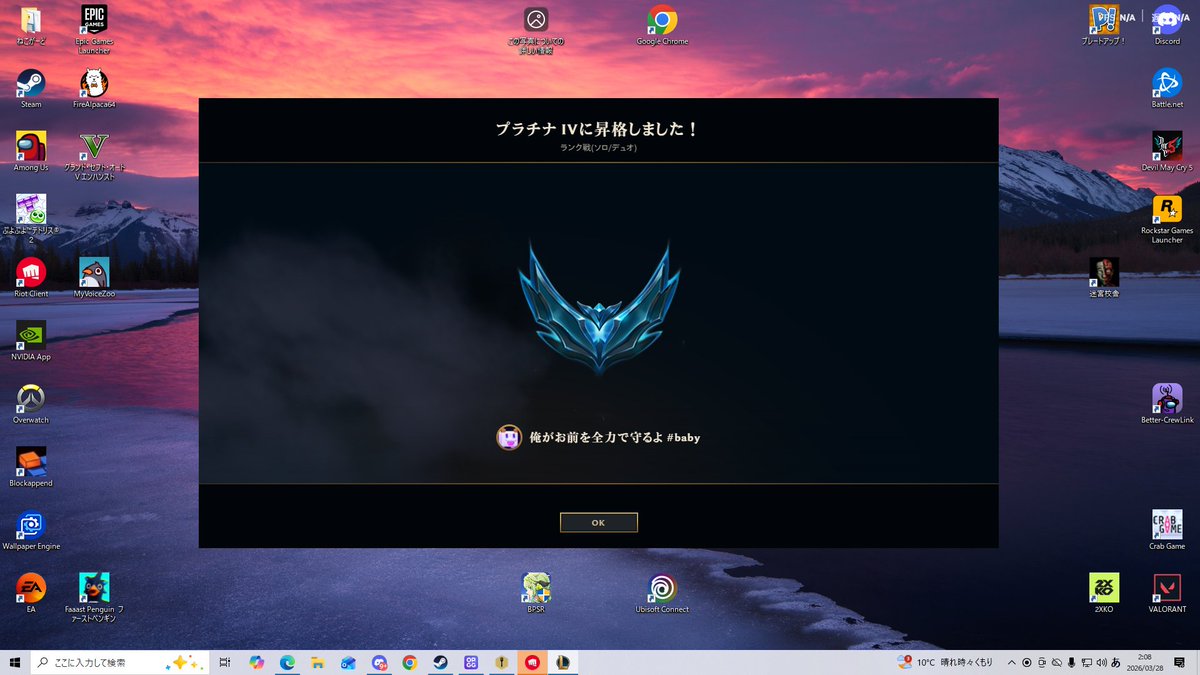Select the Puyo Puyo Tetris 2 desktop icon
The height and width of the screenshot is (675, 1200).
click(x=31, y=219)
